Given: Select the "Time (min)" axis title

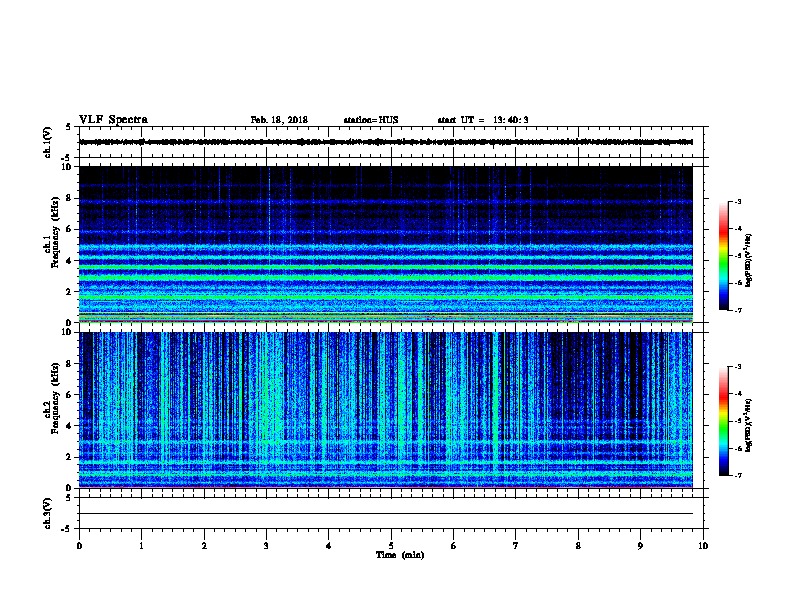Looking at the screenshot, I should tap(400, 555).
